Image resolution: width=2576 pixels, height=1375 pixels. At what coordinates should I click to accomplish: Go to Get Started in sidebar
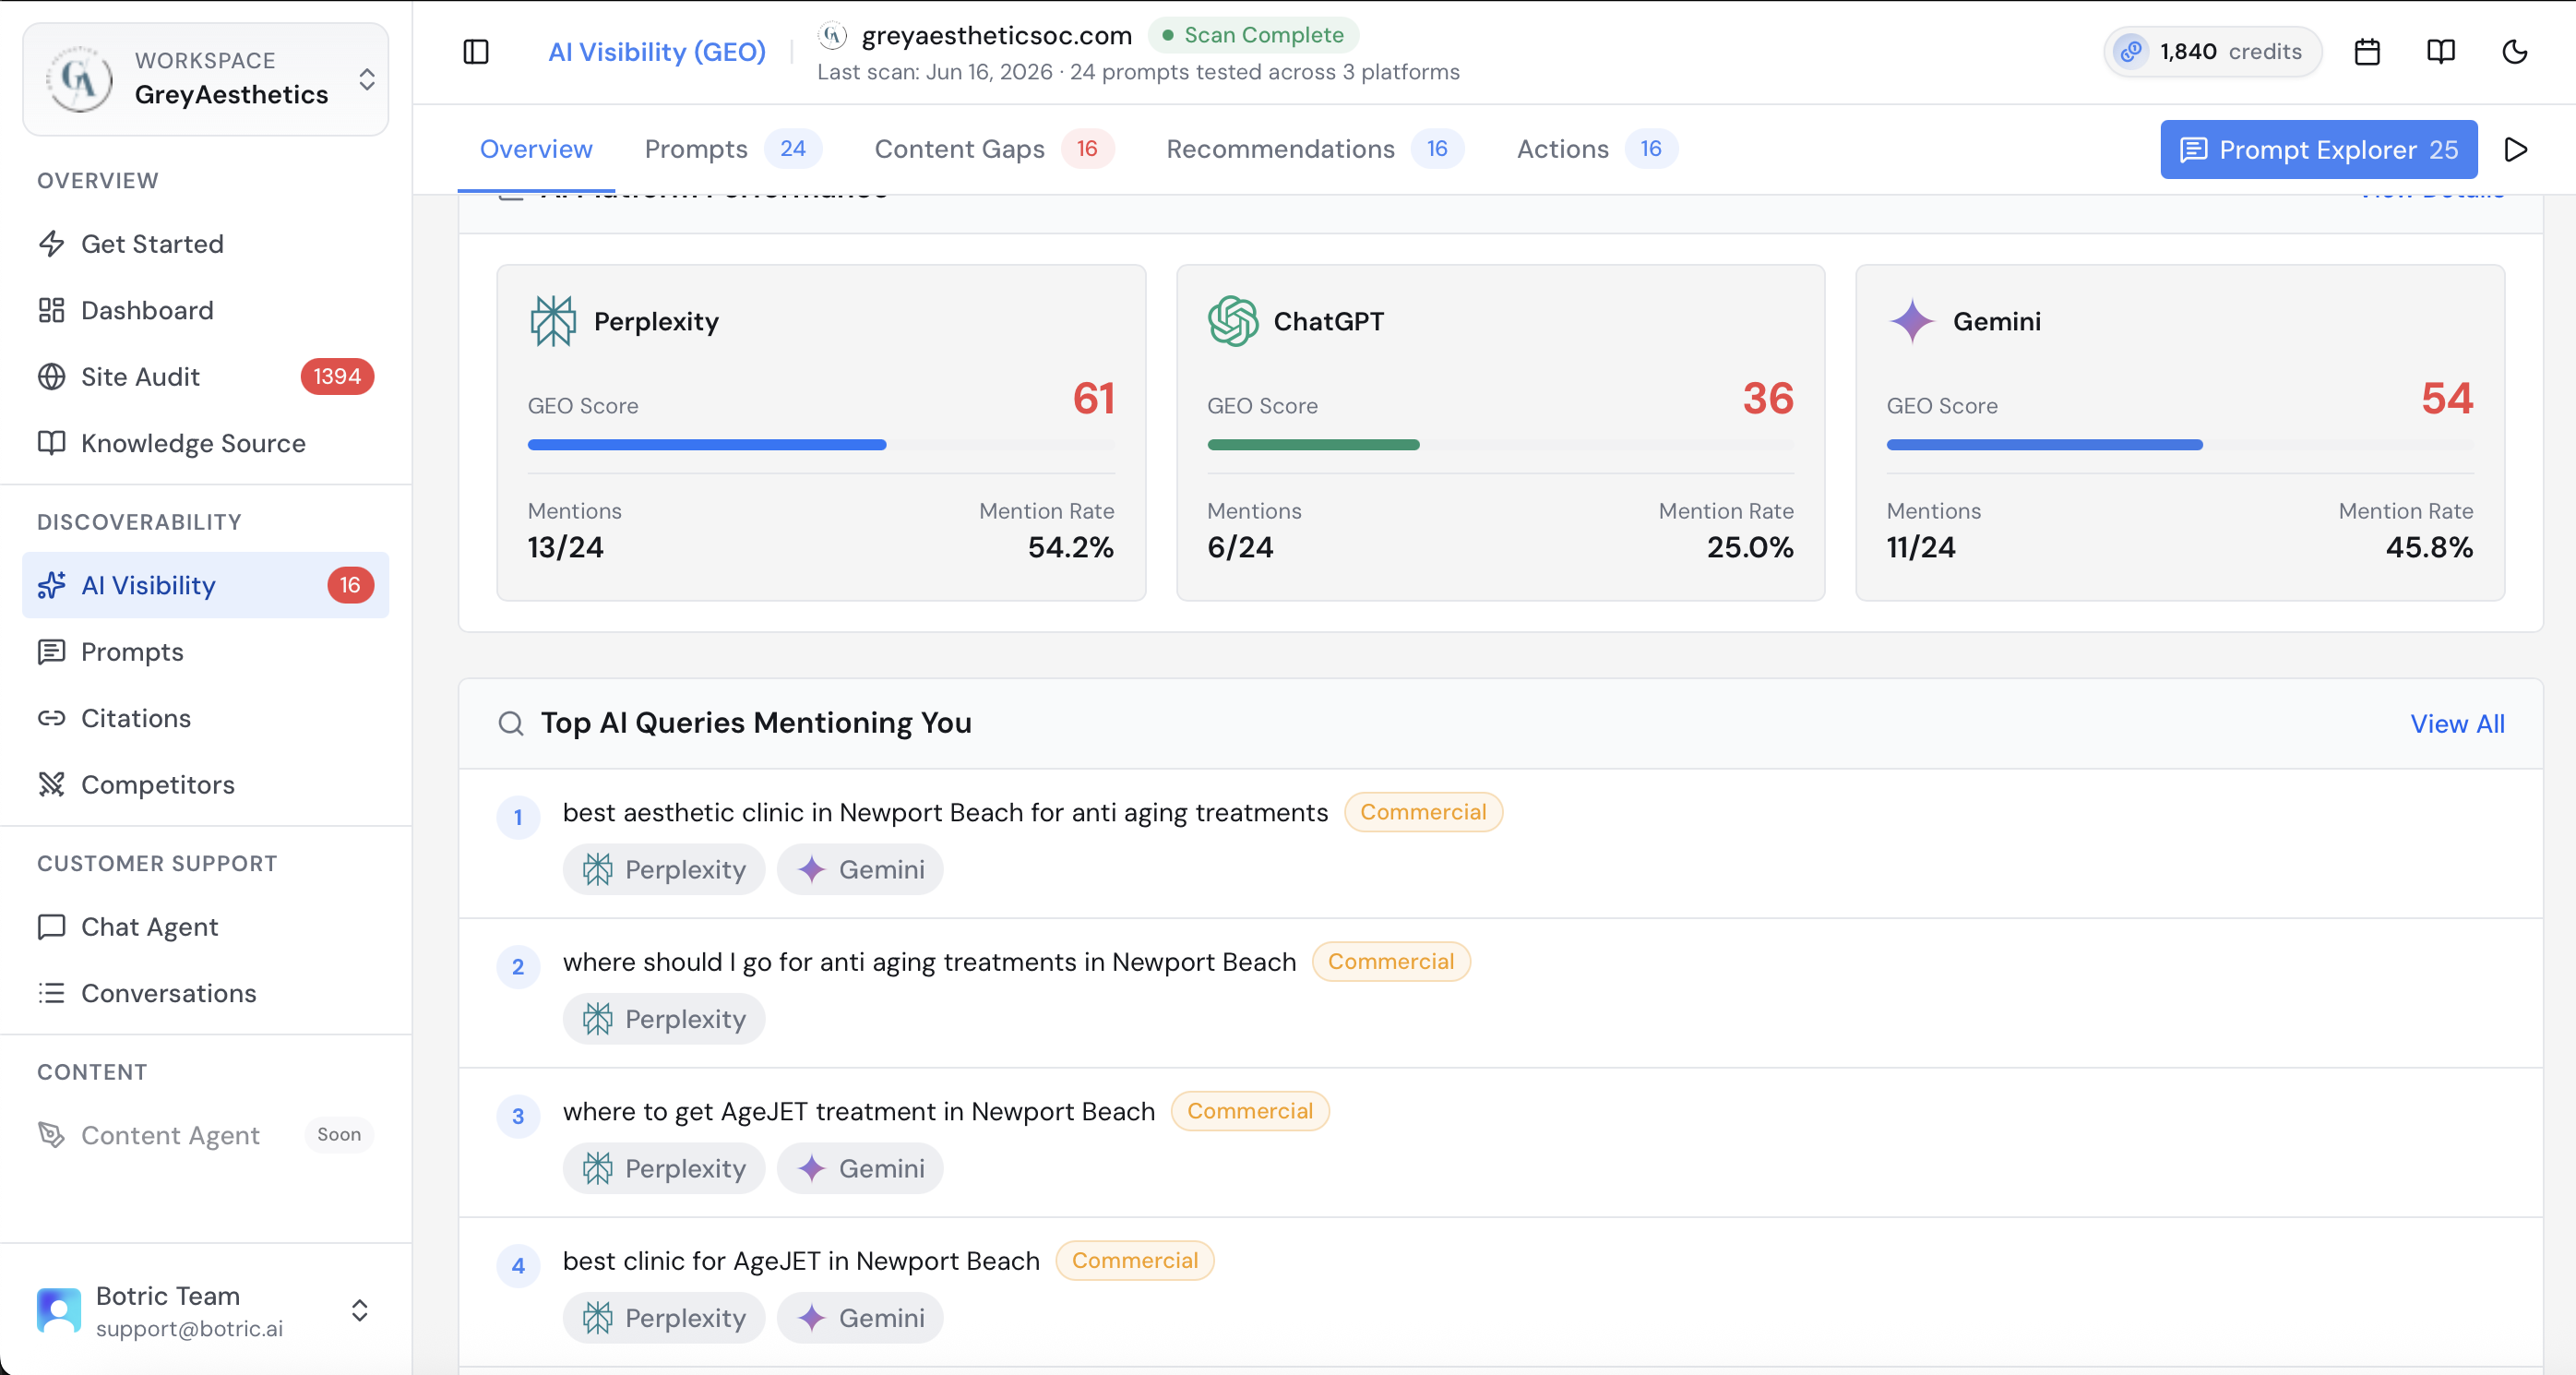[205, 244]
